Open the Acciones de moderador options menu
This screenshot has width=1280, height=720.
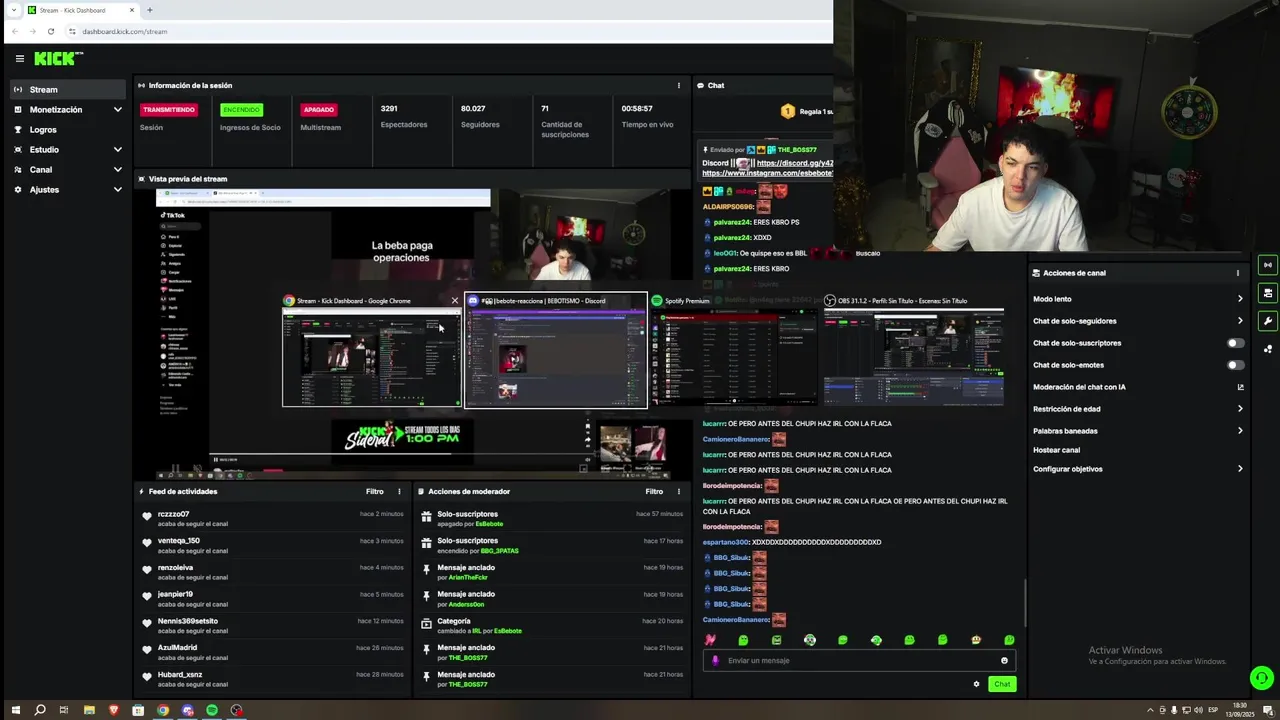[678, 492]
